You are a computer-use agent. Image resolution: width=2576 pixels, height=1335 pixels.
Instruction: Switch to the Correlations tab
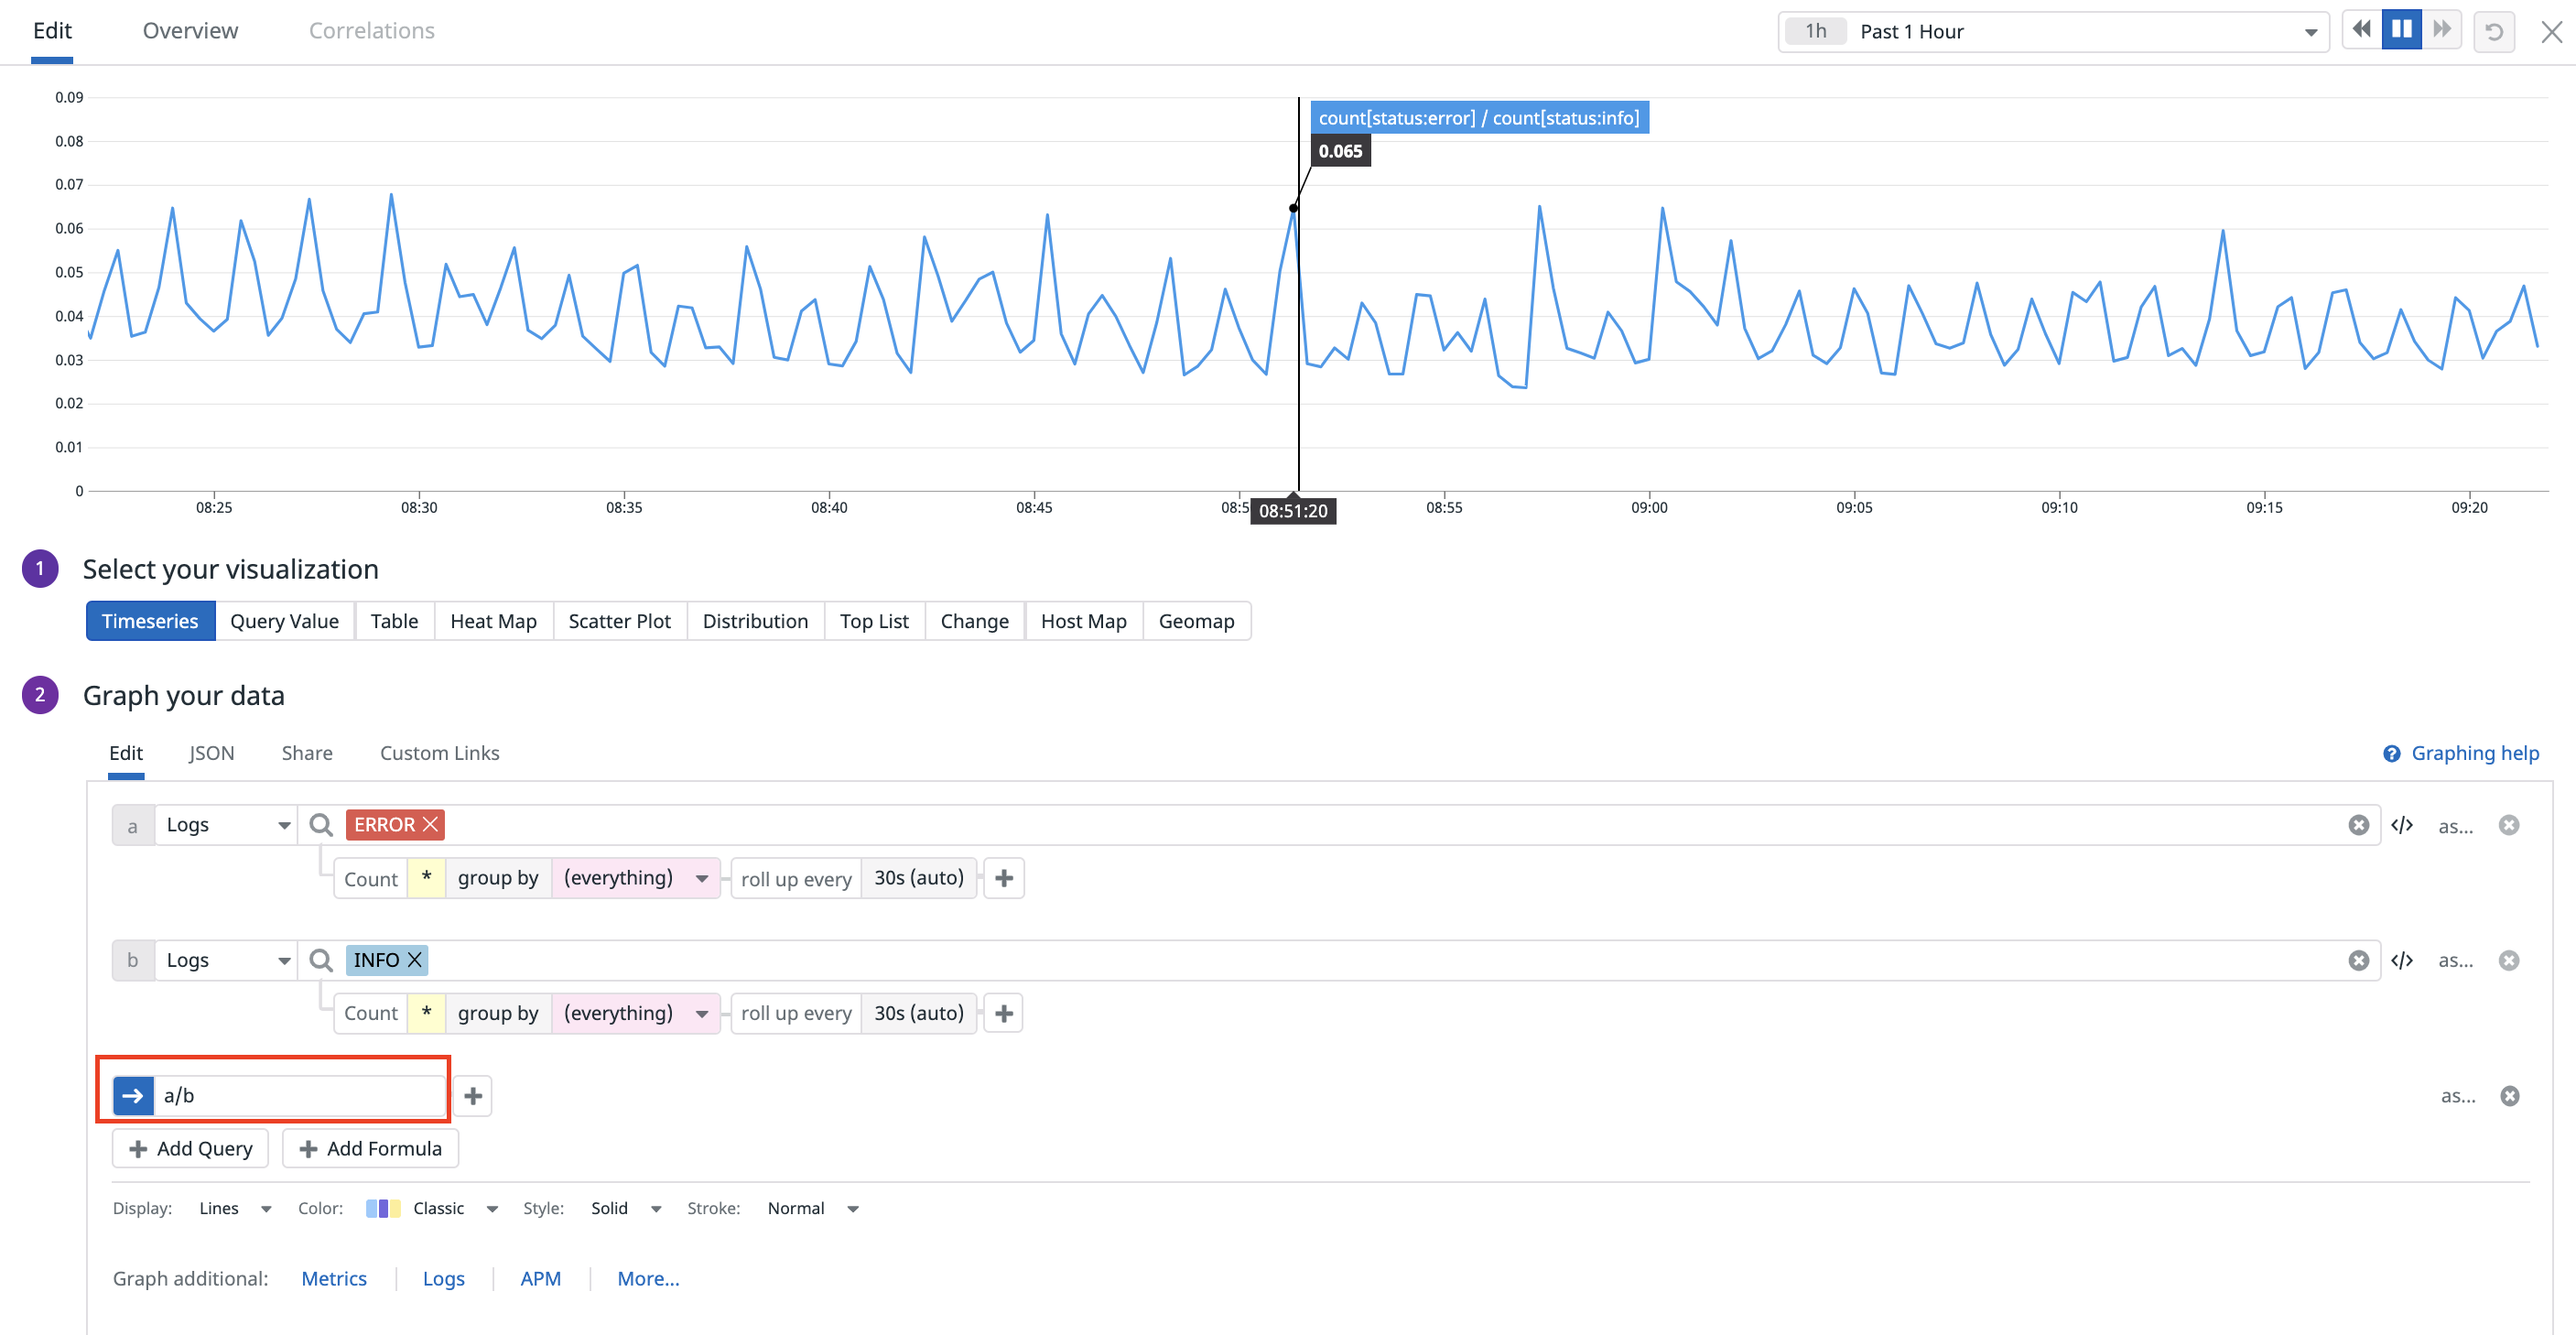pos(372,31)
